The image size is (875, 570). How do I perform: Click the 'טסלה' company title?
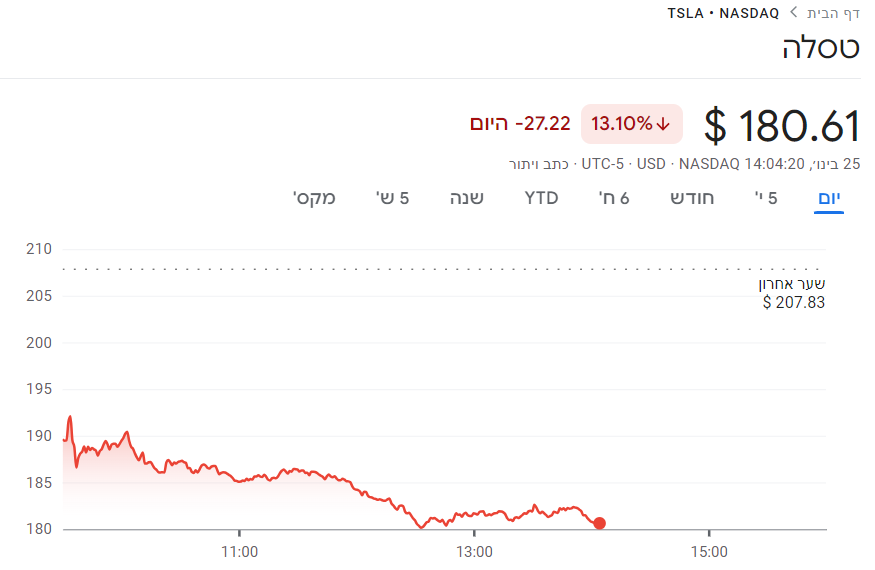[x=821, y=48]
